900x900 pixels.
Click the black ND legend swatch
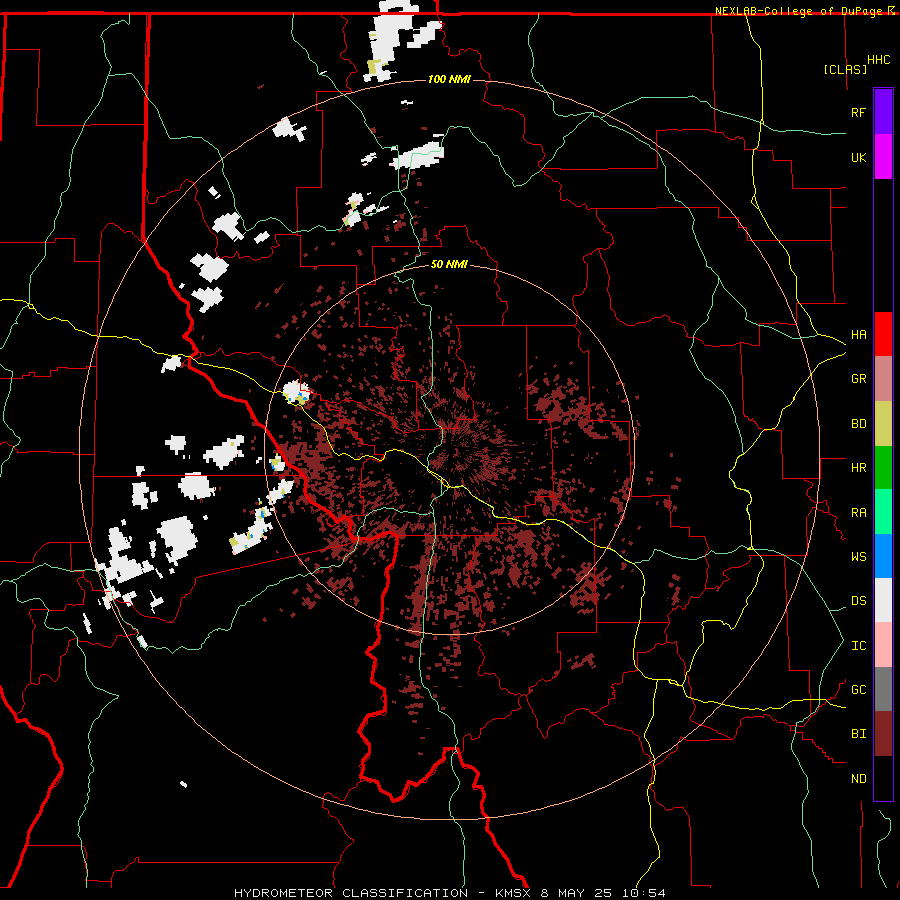coord(883,778)
